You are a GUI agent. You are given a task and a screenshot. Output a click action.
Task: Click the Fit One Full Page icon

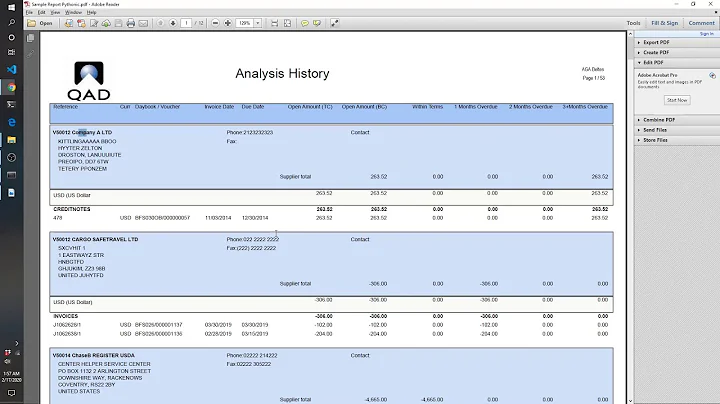(287, 23)
